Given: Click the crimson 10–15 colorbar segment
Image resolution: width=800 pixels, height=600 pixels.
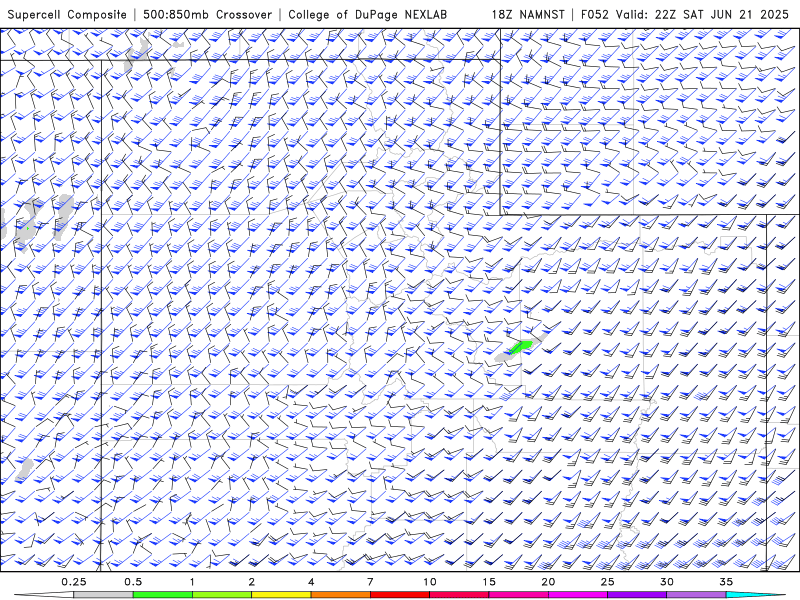Looking at the screenshot, I should [459, 595].
